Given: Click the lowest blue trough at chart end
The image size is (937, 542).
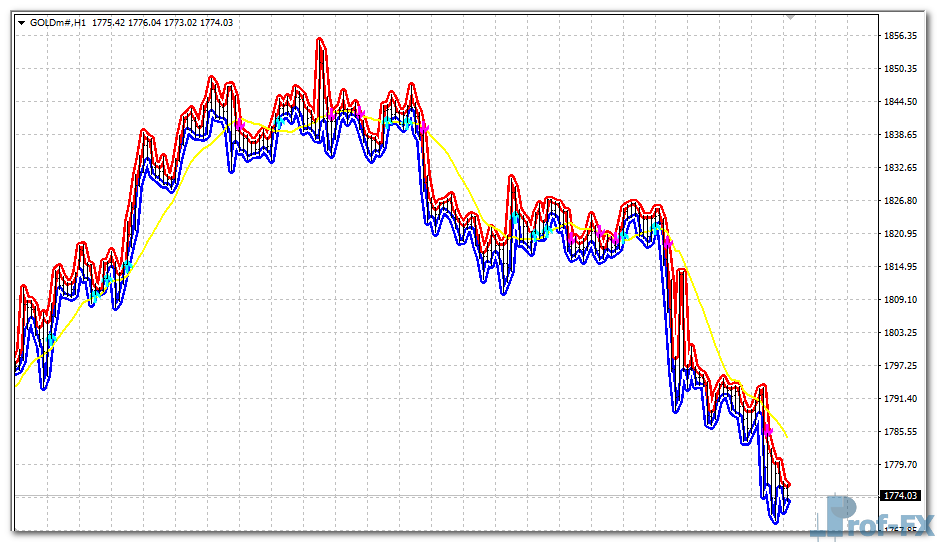Looking at the screenshot, I should [x=776, y=519].
